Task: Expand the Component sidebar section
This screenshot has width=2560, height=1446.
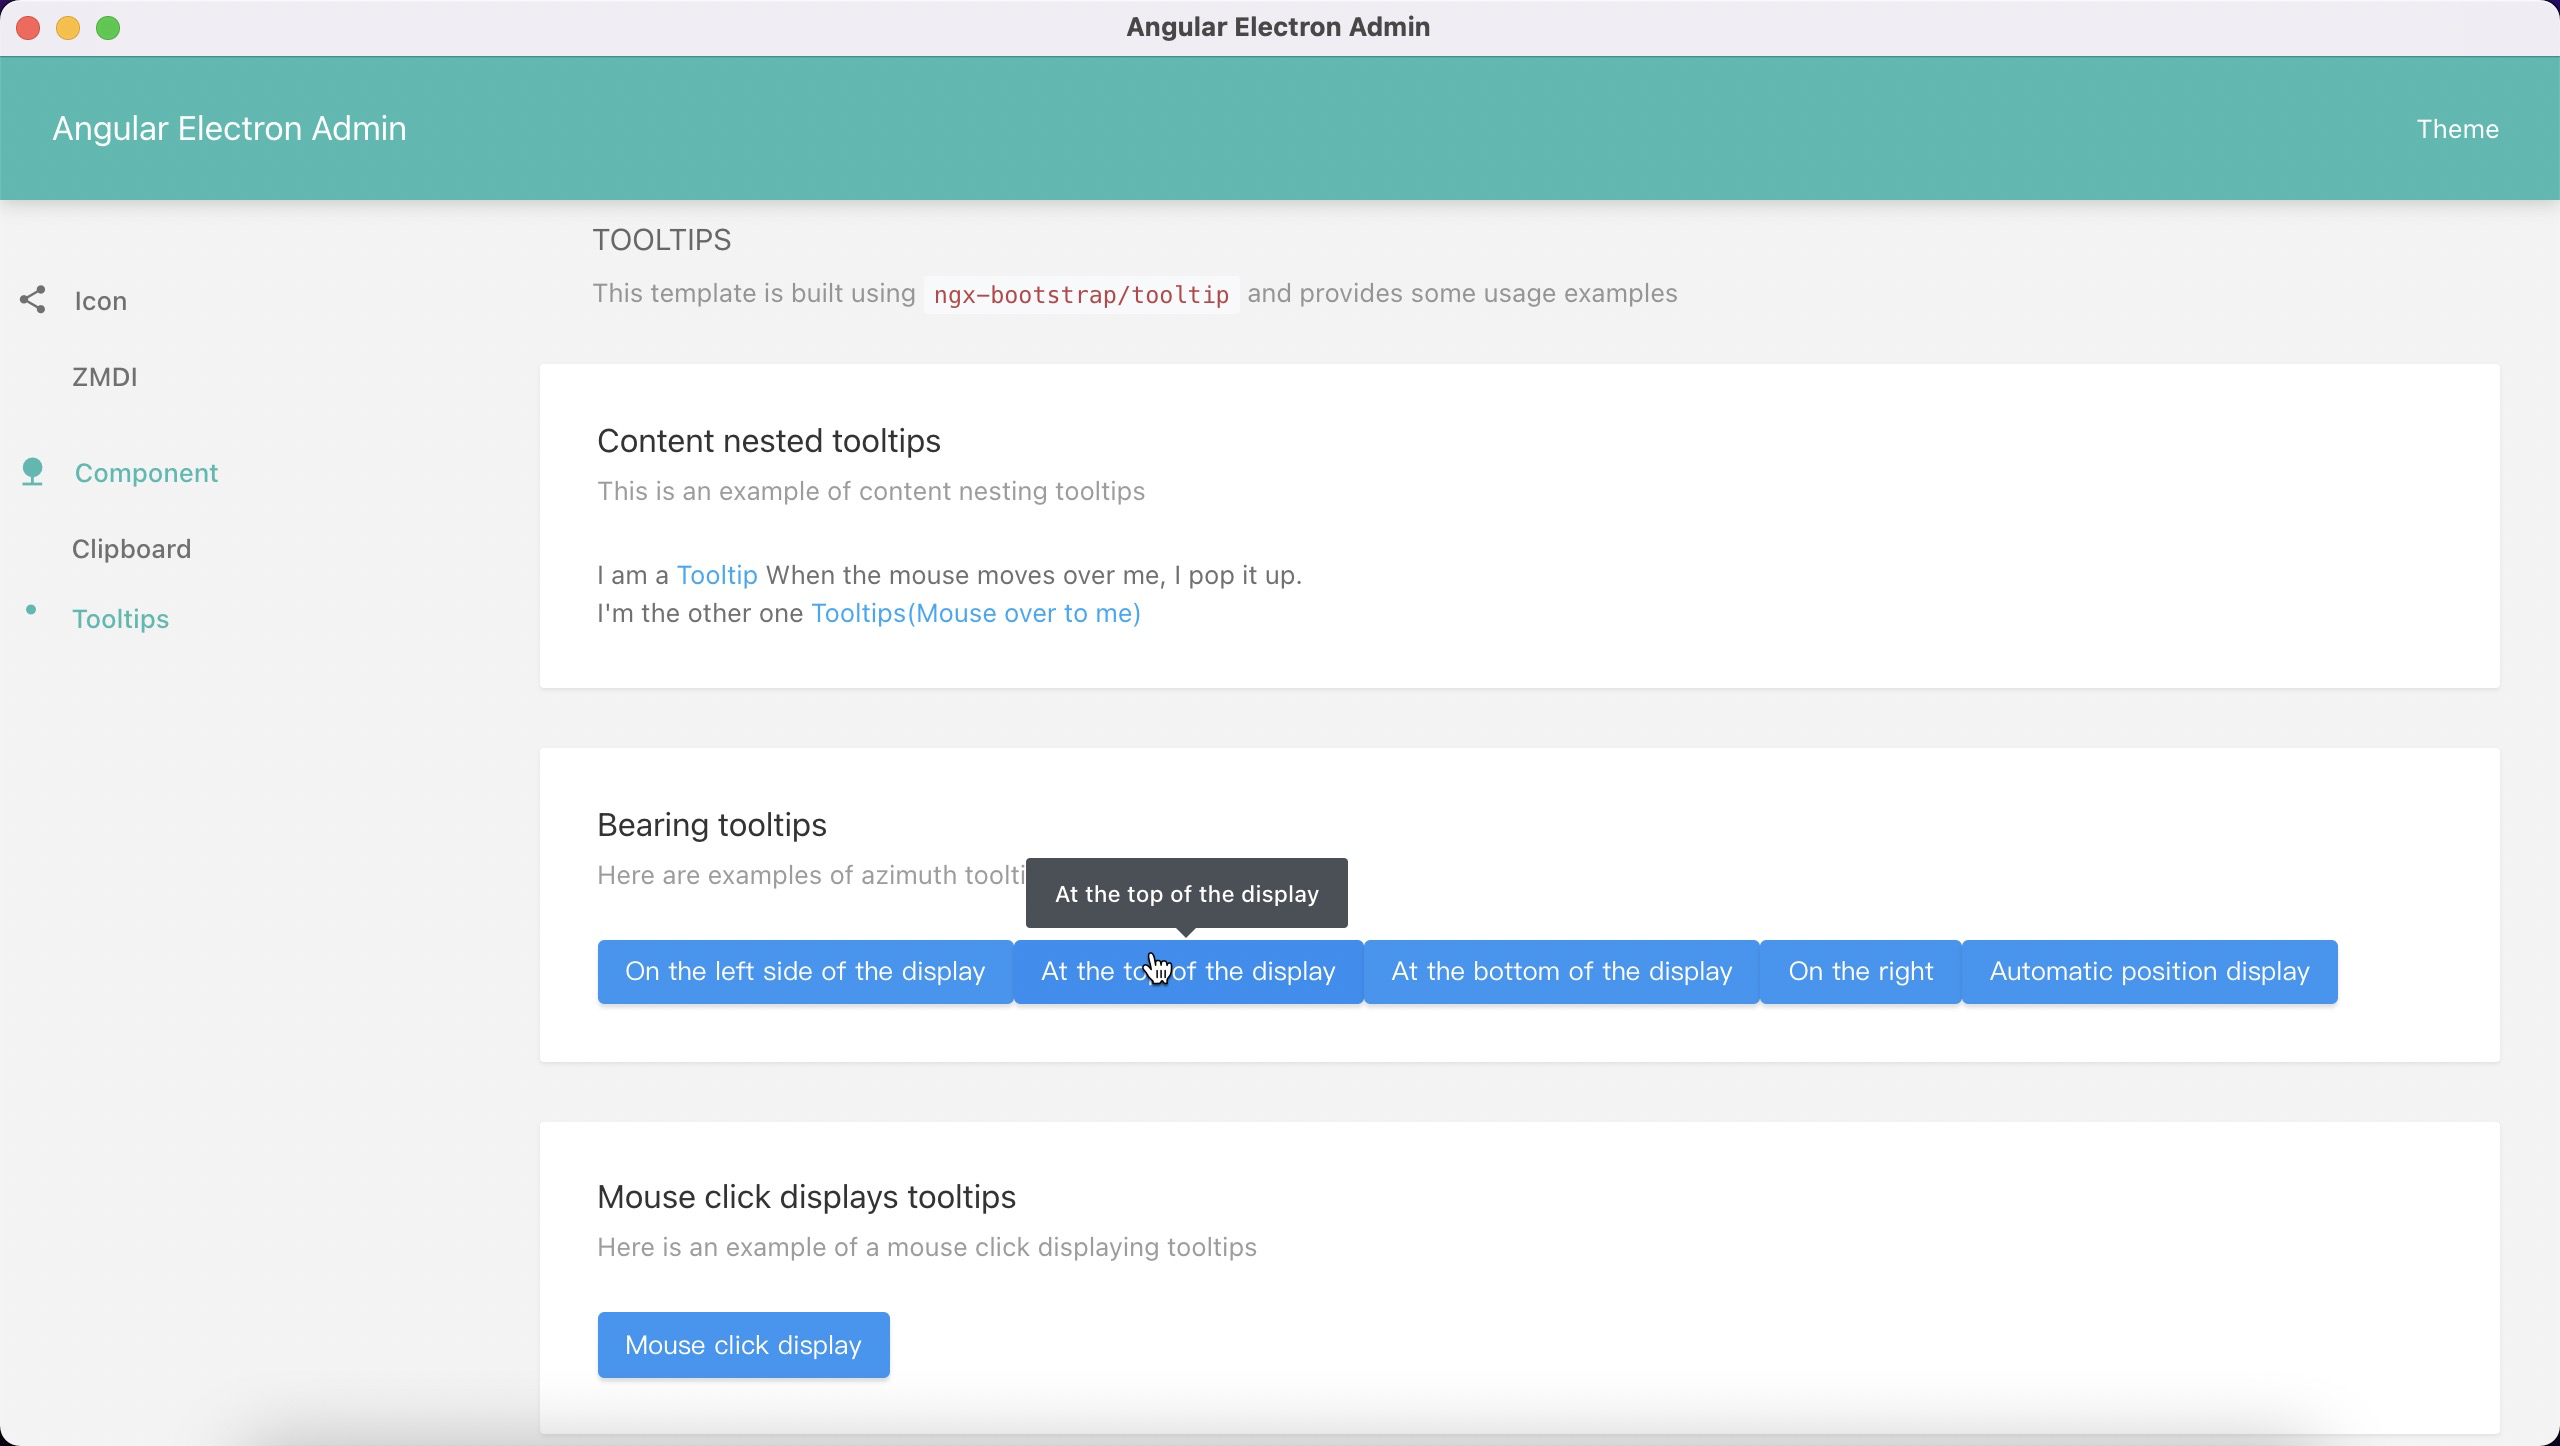Action: tap(146, 471)
